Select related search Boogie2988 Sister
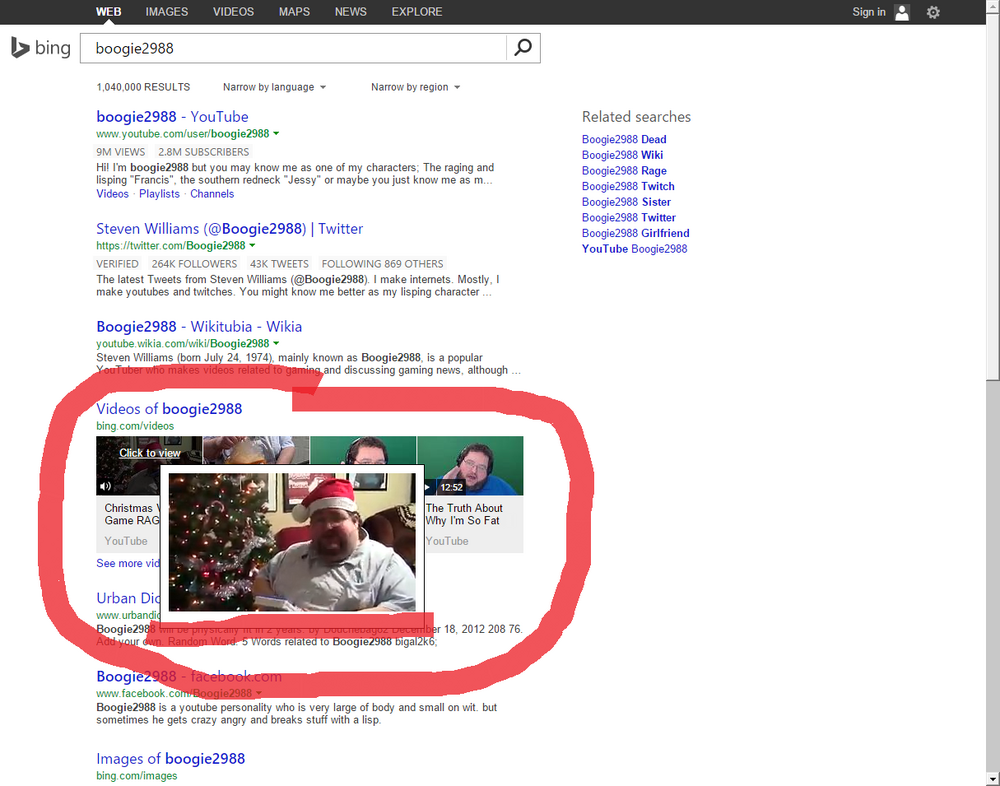 [x=626, y=202]
